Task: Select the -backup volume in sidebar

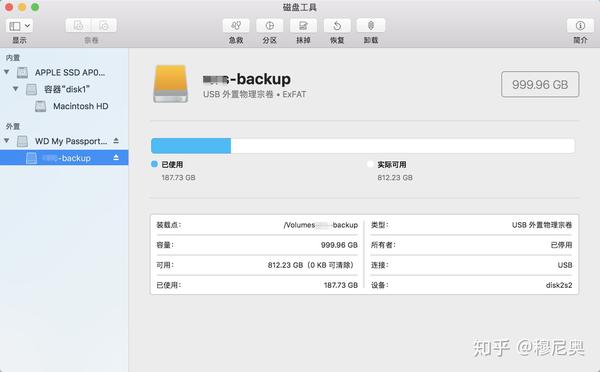Action: (x=64, y=158)
